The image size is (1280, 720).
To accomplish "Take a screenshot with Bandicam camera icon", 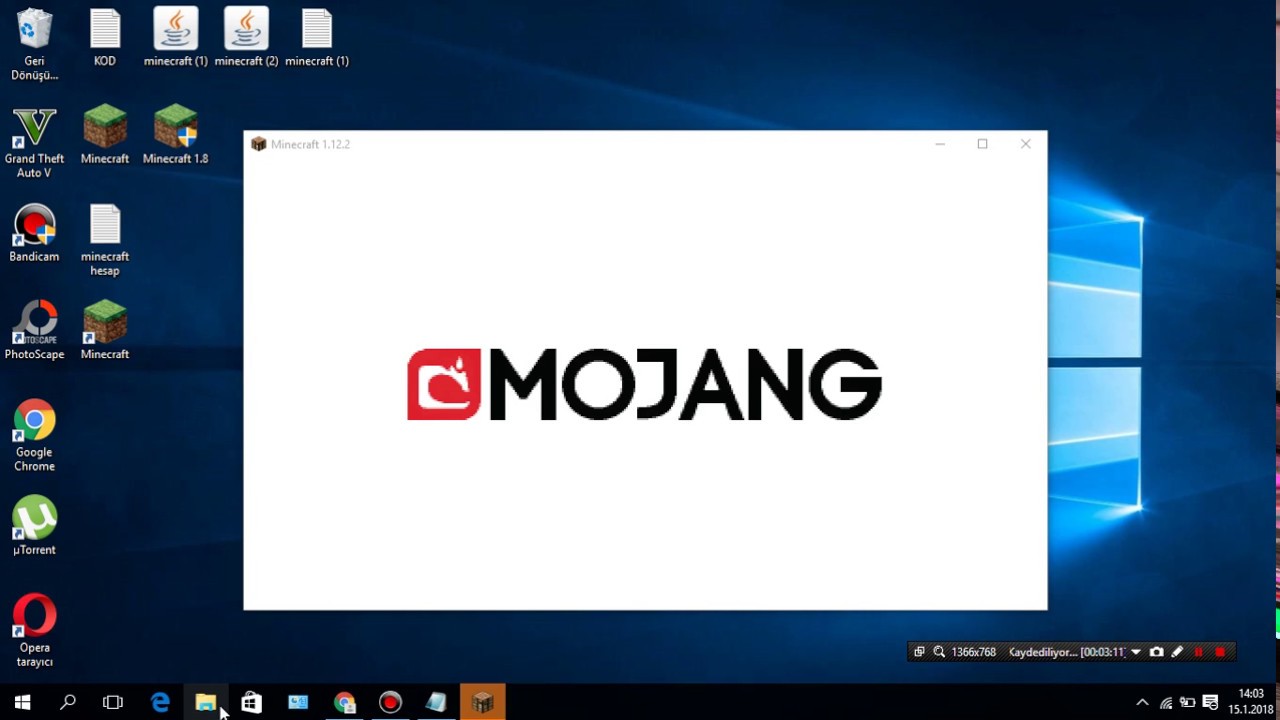I will 1156,652.
